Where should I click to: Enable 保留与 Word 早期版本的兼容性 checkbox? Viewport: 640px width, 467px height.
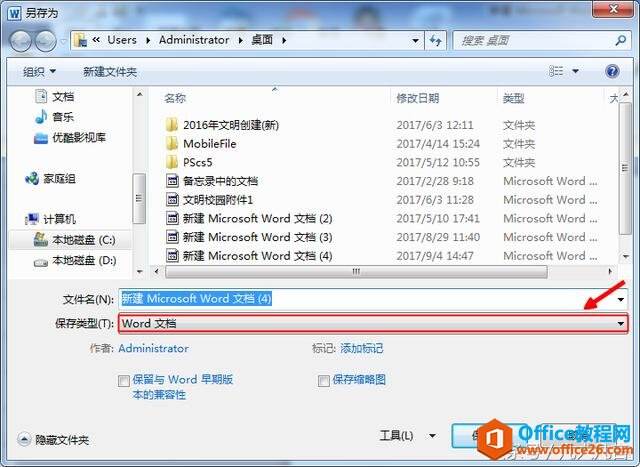tap(123, 381)
